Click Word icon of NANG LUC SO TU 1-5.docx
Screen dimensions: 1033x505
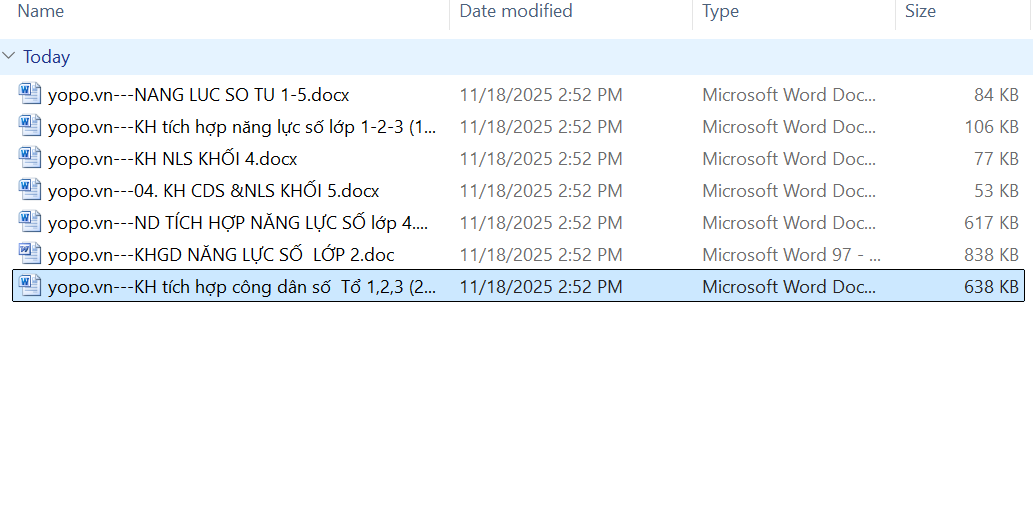pos(30,95)
